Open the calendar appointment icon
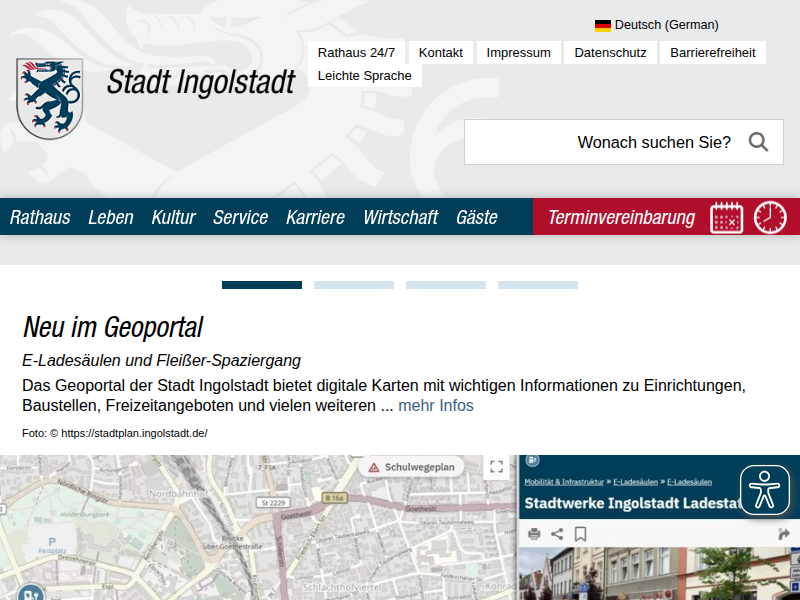Viewport: 800px width, 600px height. (727, 217)
